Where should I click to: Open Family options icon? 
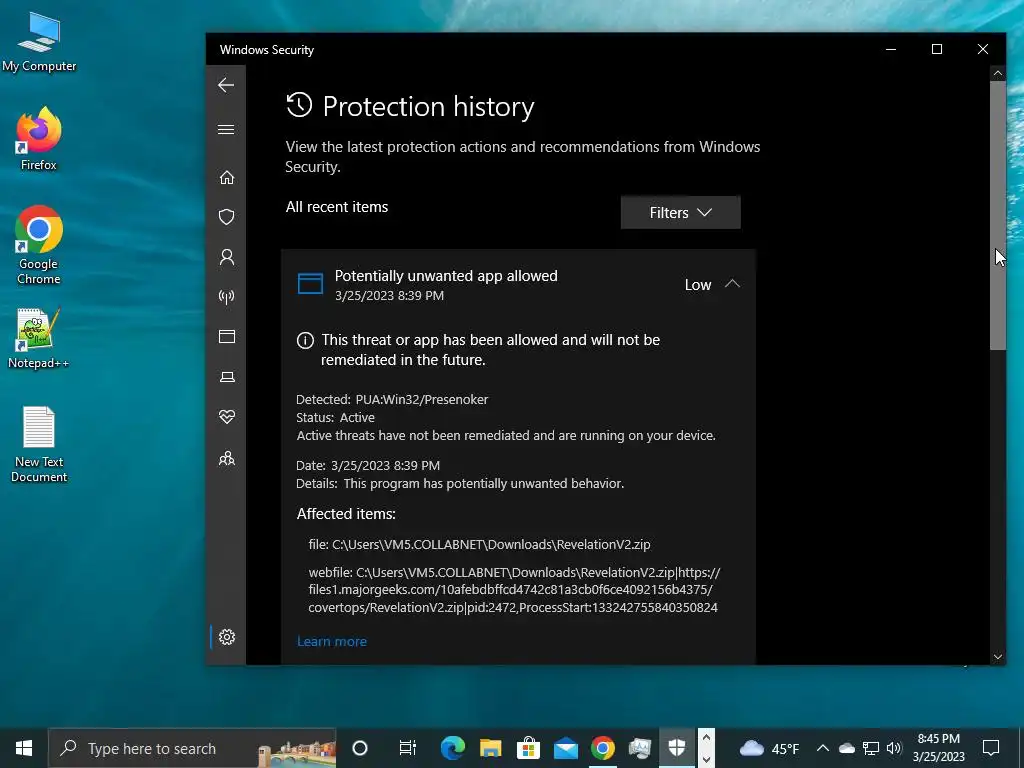coord(227,458)
